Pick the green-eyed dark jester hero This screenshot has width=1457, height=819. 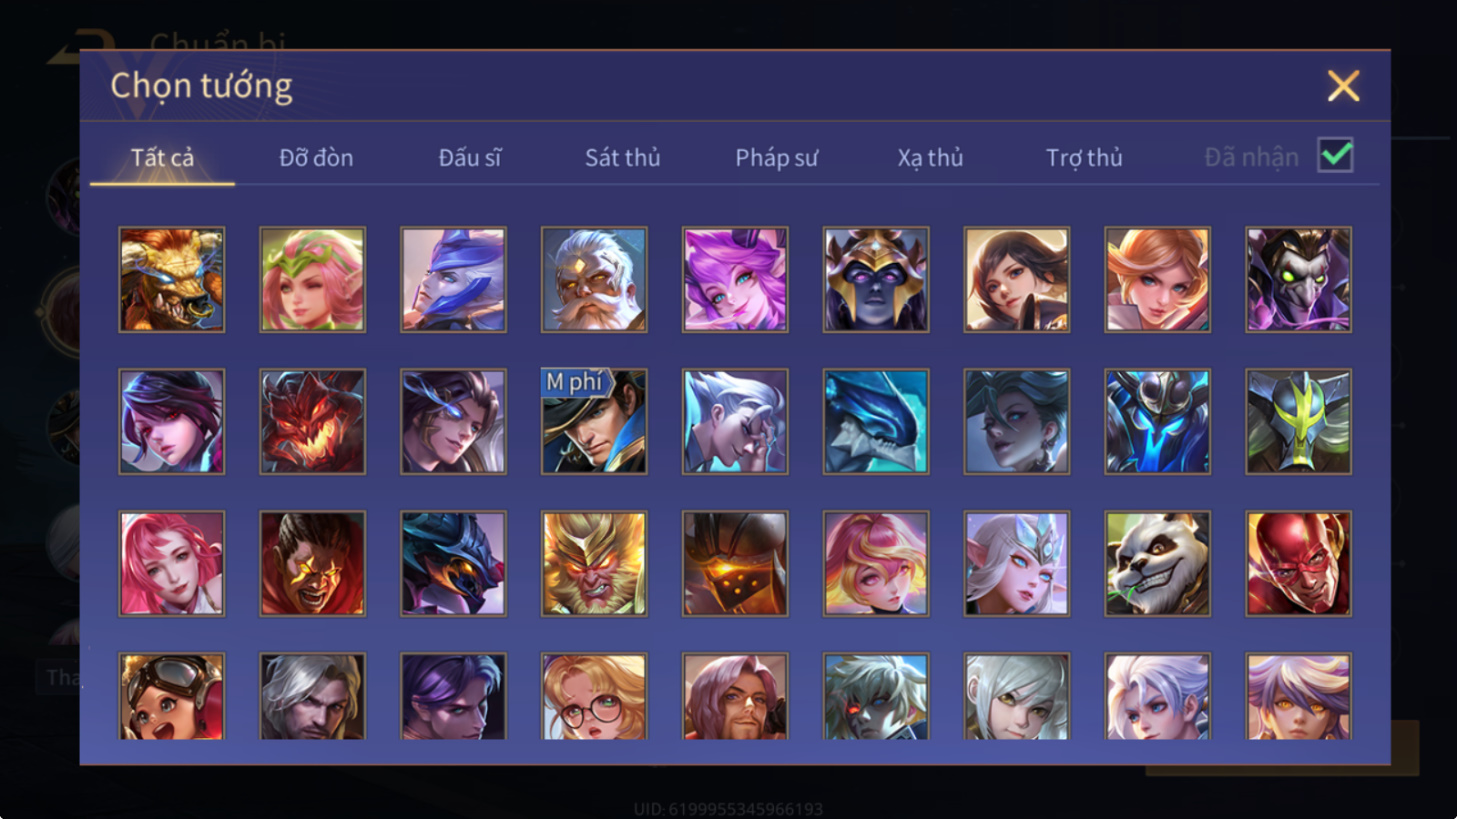(x=1298, y=279)
